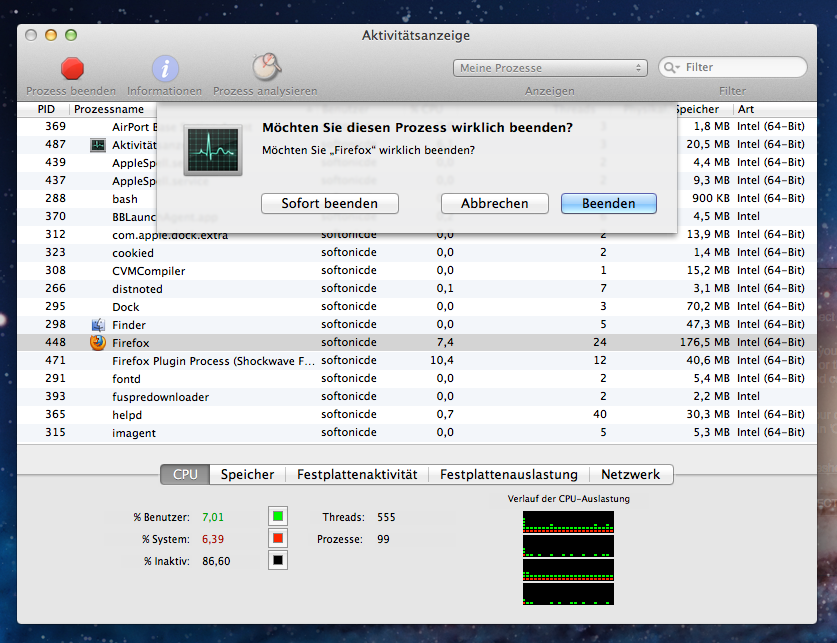Click the activity monitor icon in dialog
This screenshot has width=837, height=643.
point(213,150)
